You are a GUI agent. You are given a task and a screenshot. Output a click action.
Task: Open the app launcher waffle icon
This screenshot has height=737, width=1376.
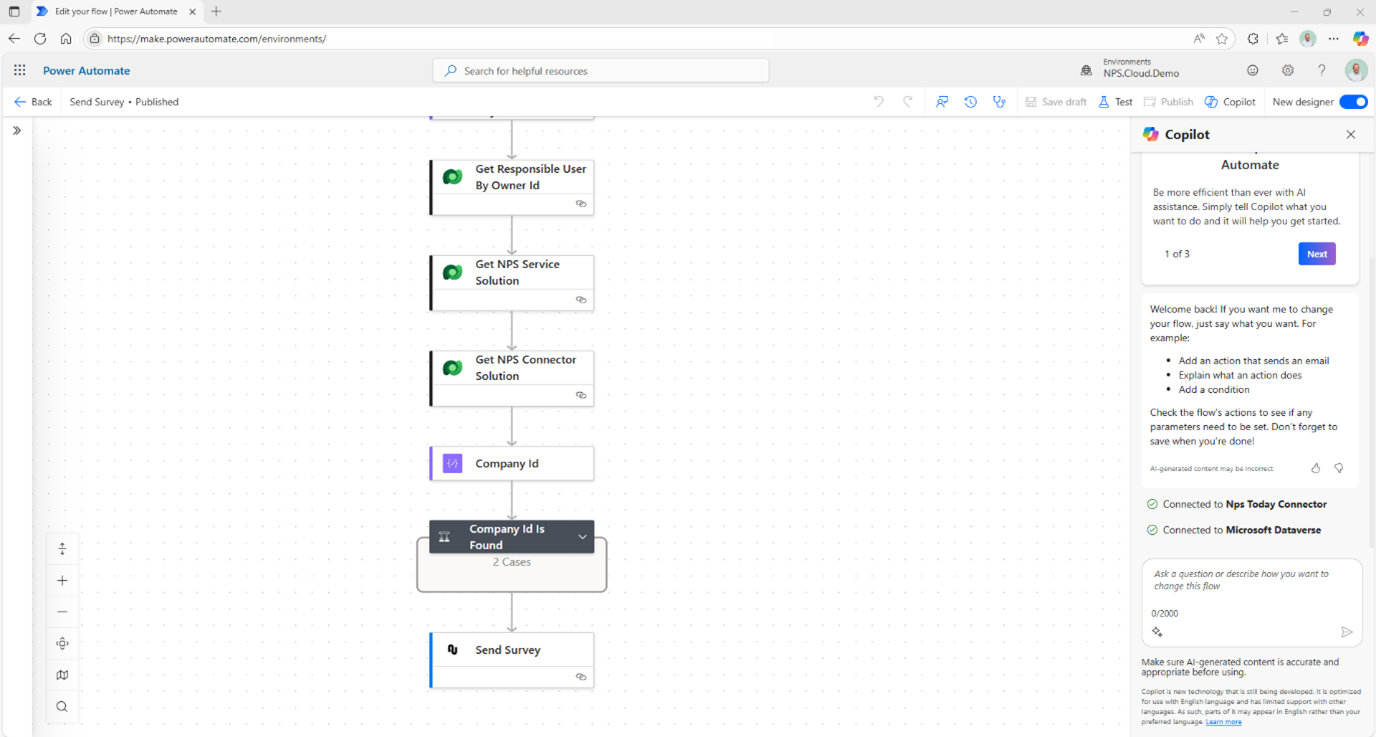[20, 71]
